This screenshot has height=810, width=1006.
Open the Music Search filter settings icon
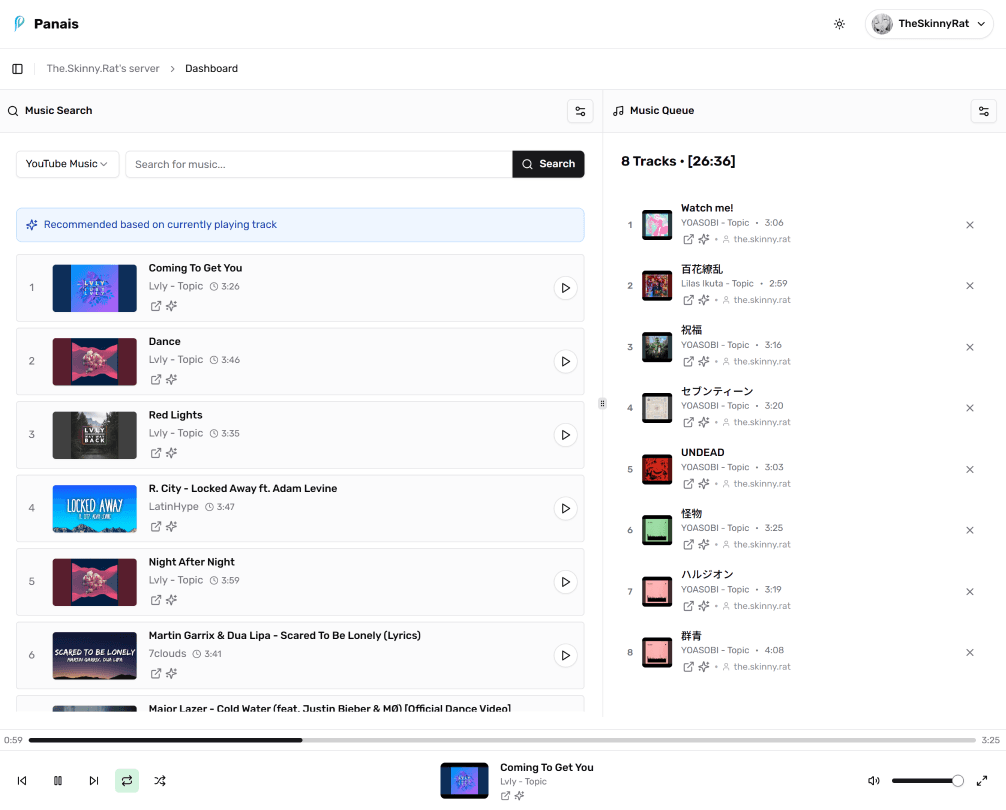coord(580,111)
